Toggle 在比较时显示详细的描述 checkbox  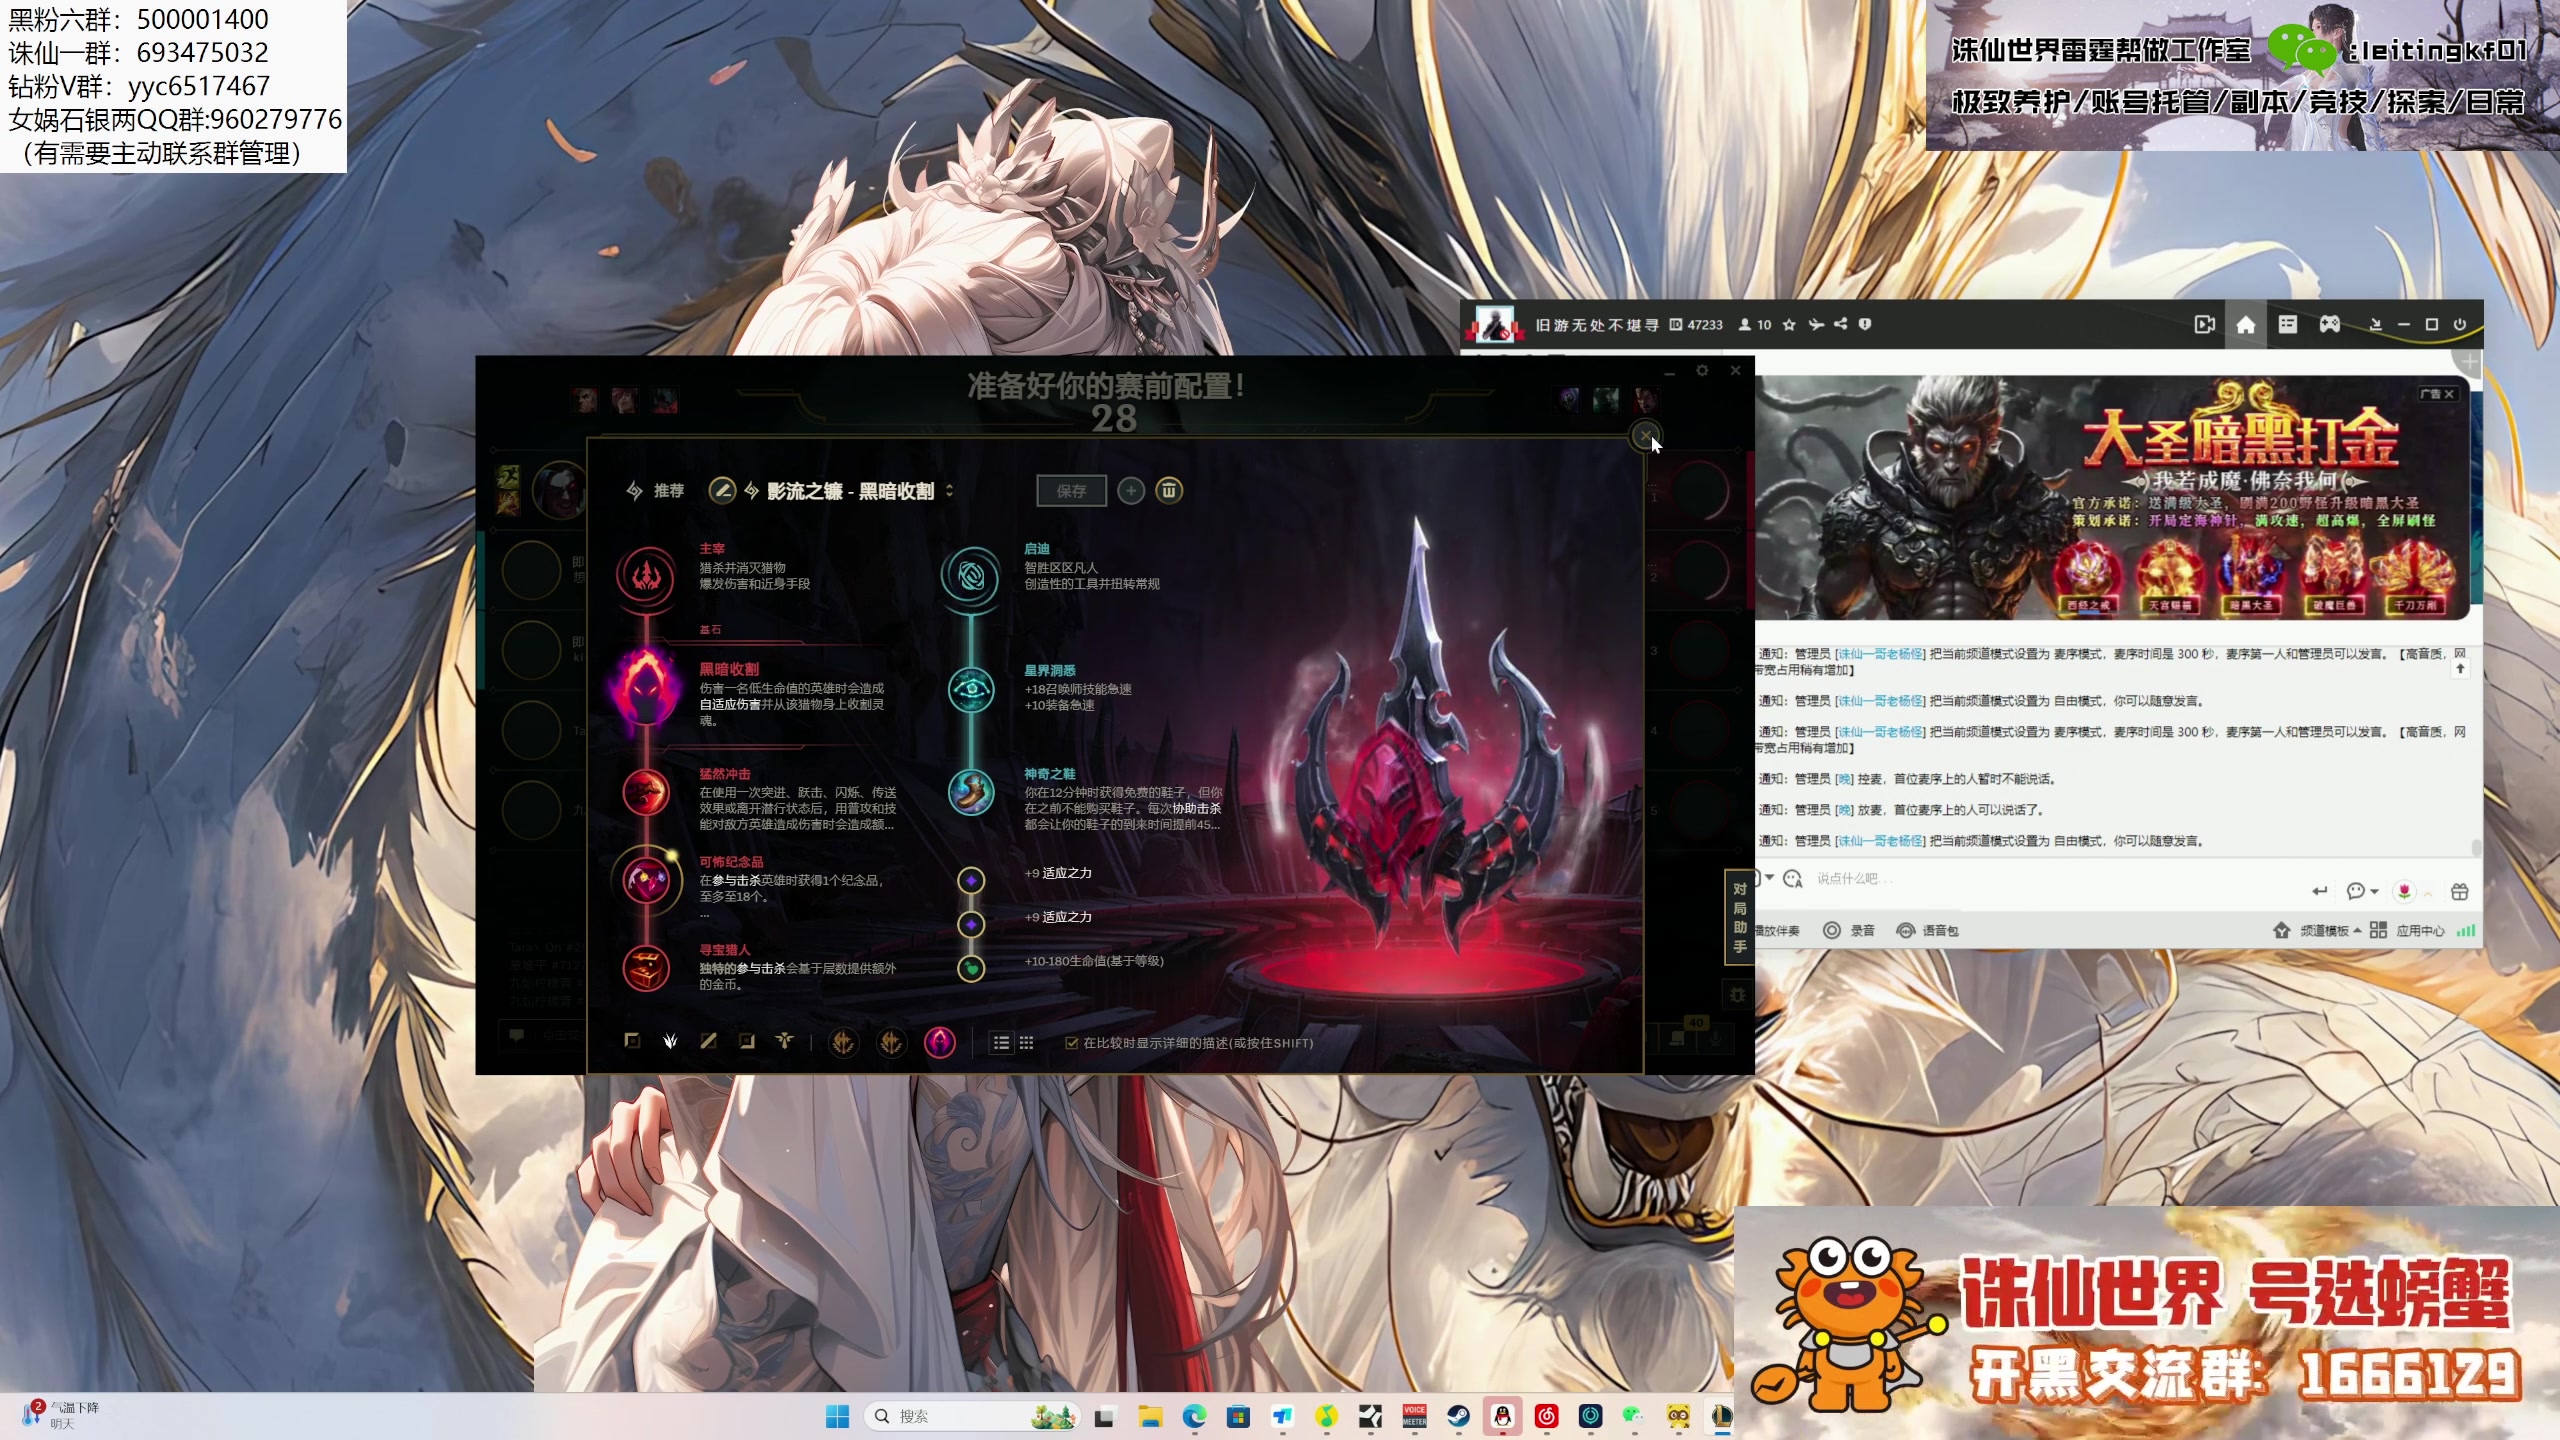(1072, 1043)
